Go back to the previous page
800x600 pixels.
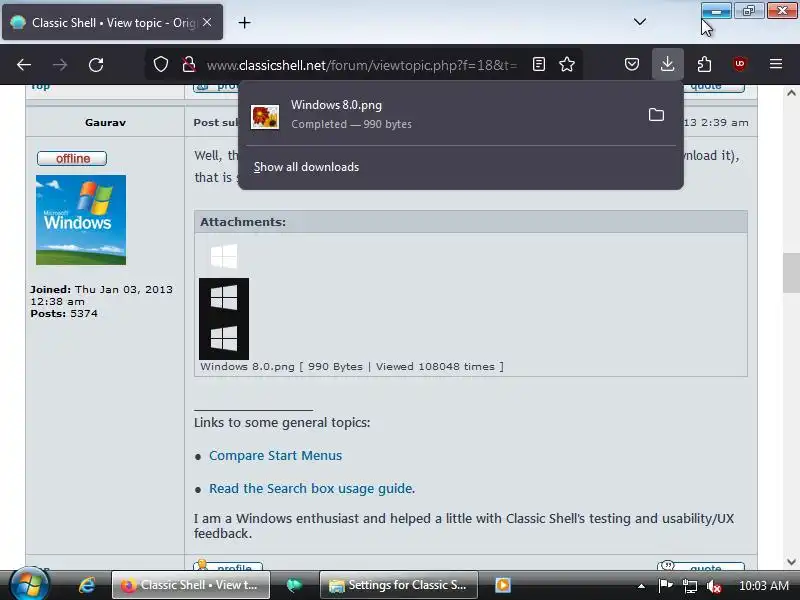tap(24, 65)
